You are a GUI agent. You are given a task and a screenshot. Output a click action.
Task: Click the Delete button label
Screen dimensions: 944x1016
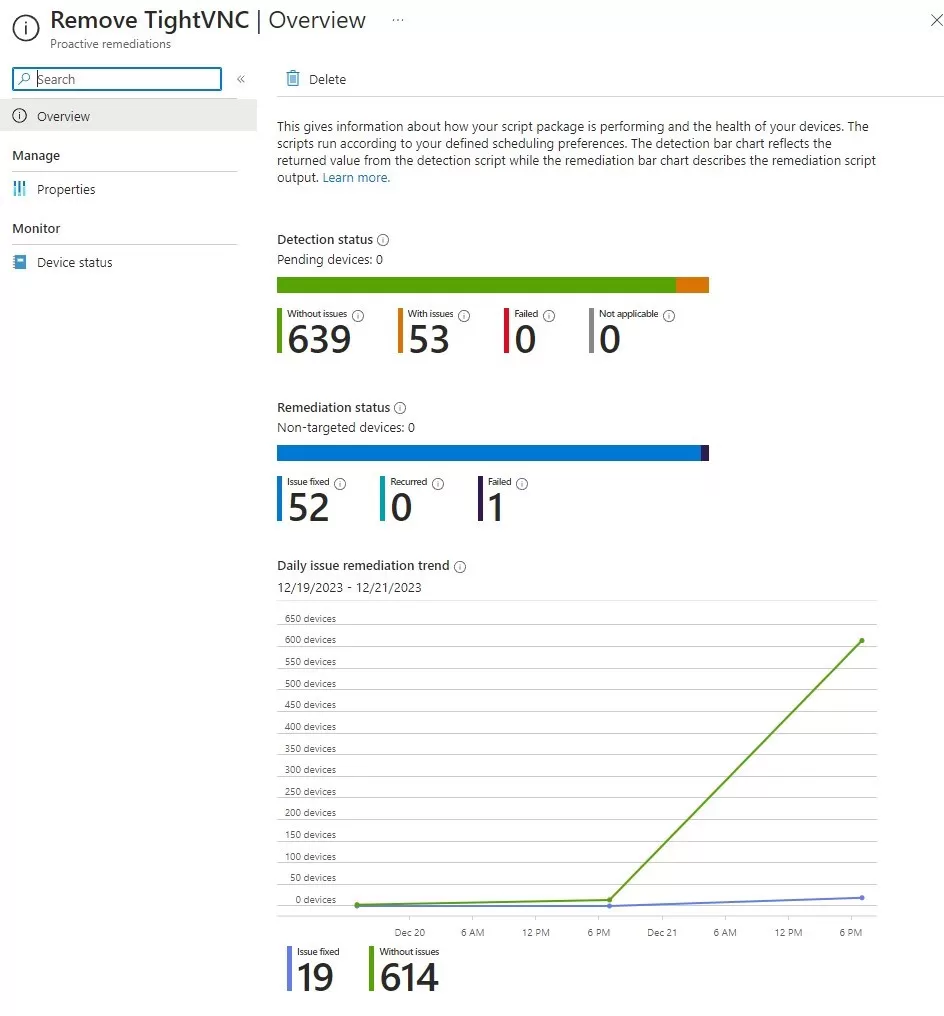click(x=327, y=79)
